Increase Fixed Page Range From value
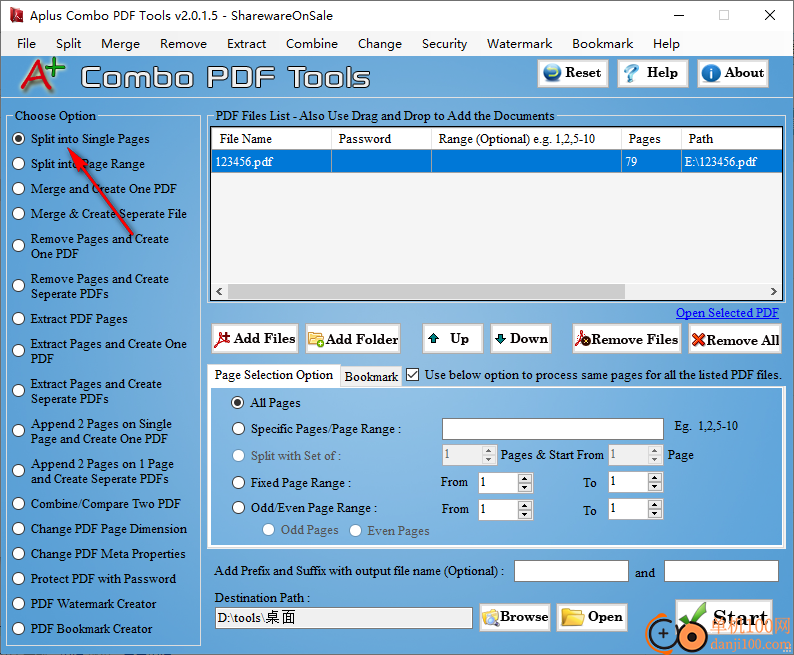The image size is (794, 655). tap(525, 478)
